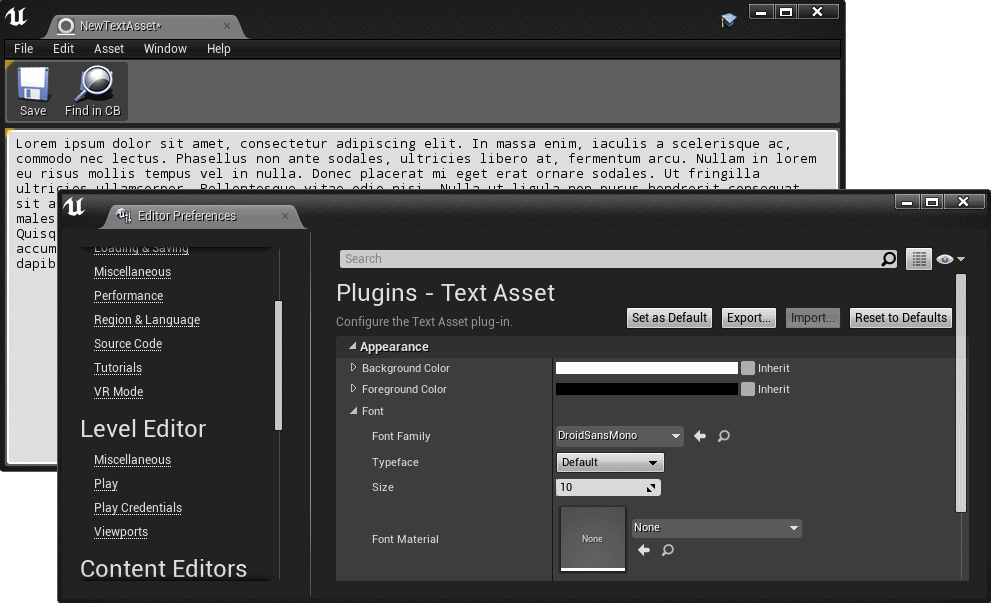This screenshot has height=603, width=991.
Task: Click the Save icon in text asset toolbar
Action: tap(33, 84)
